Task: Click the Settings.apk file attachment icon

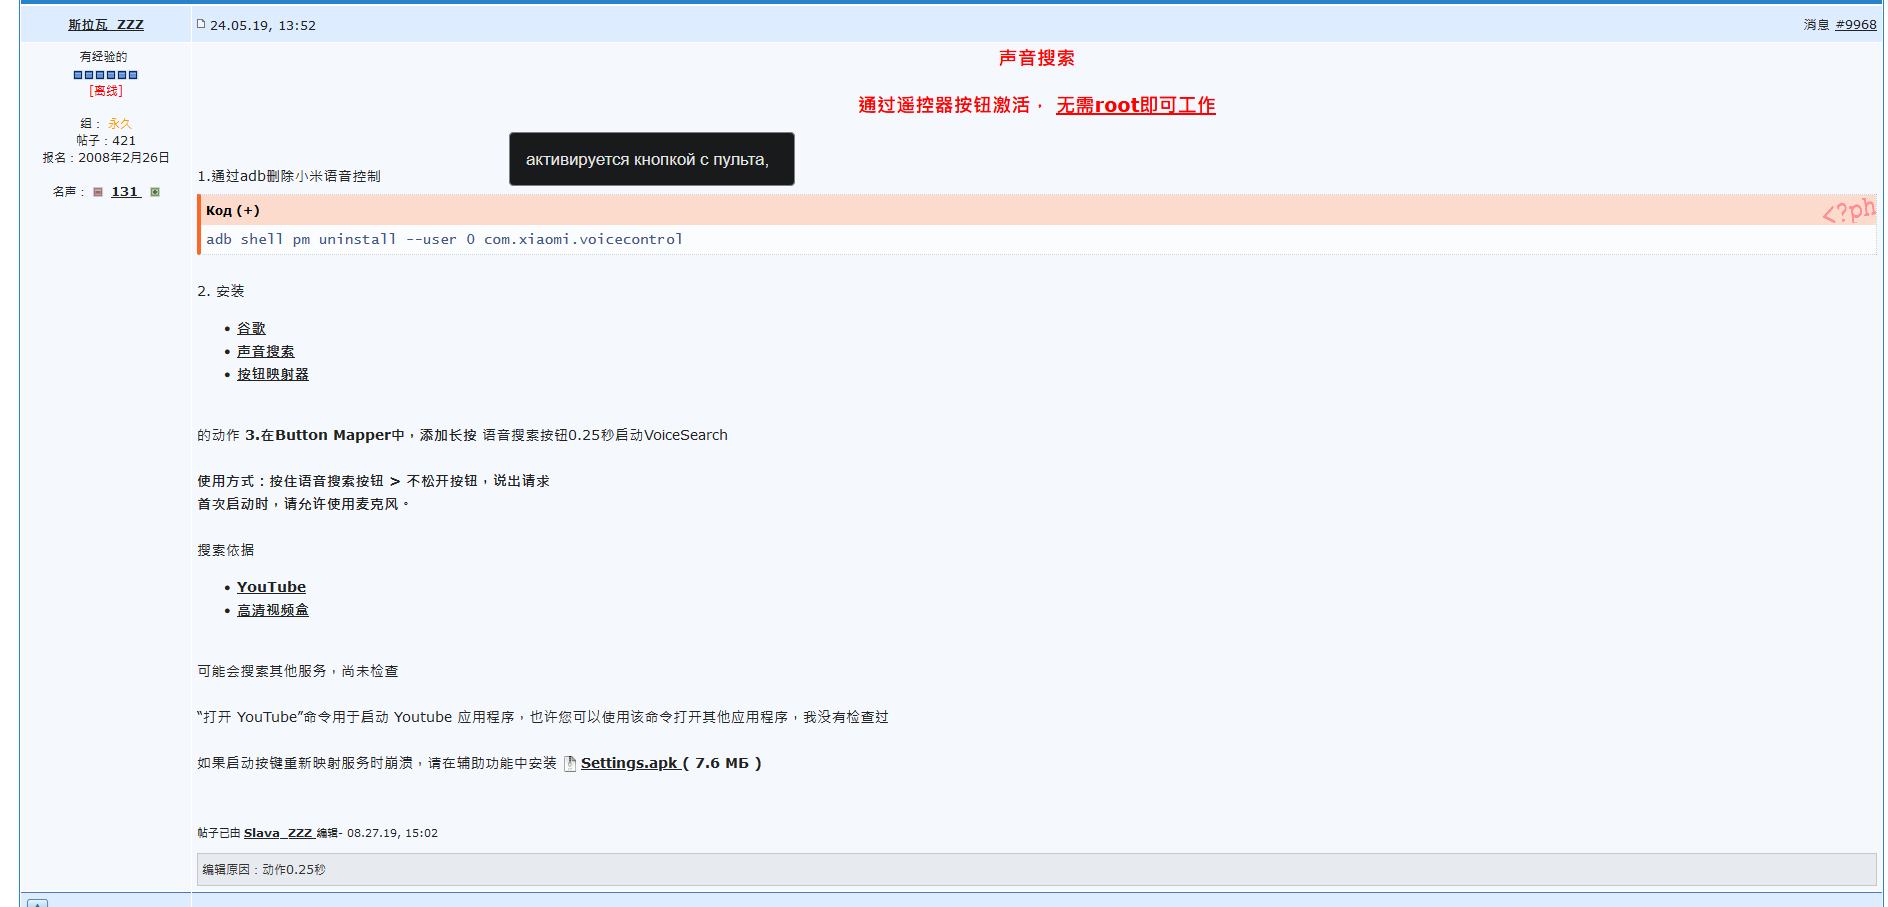Action: click(x=570, y=764)
